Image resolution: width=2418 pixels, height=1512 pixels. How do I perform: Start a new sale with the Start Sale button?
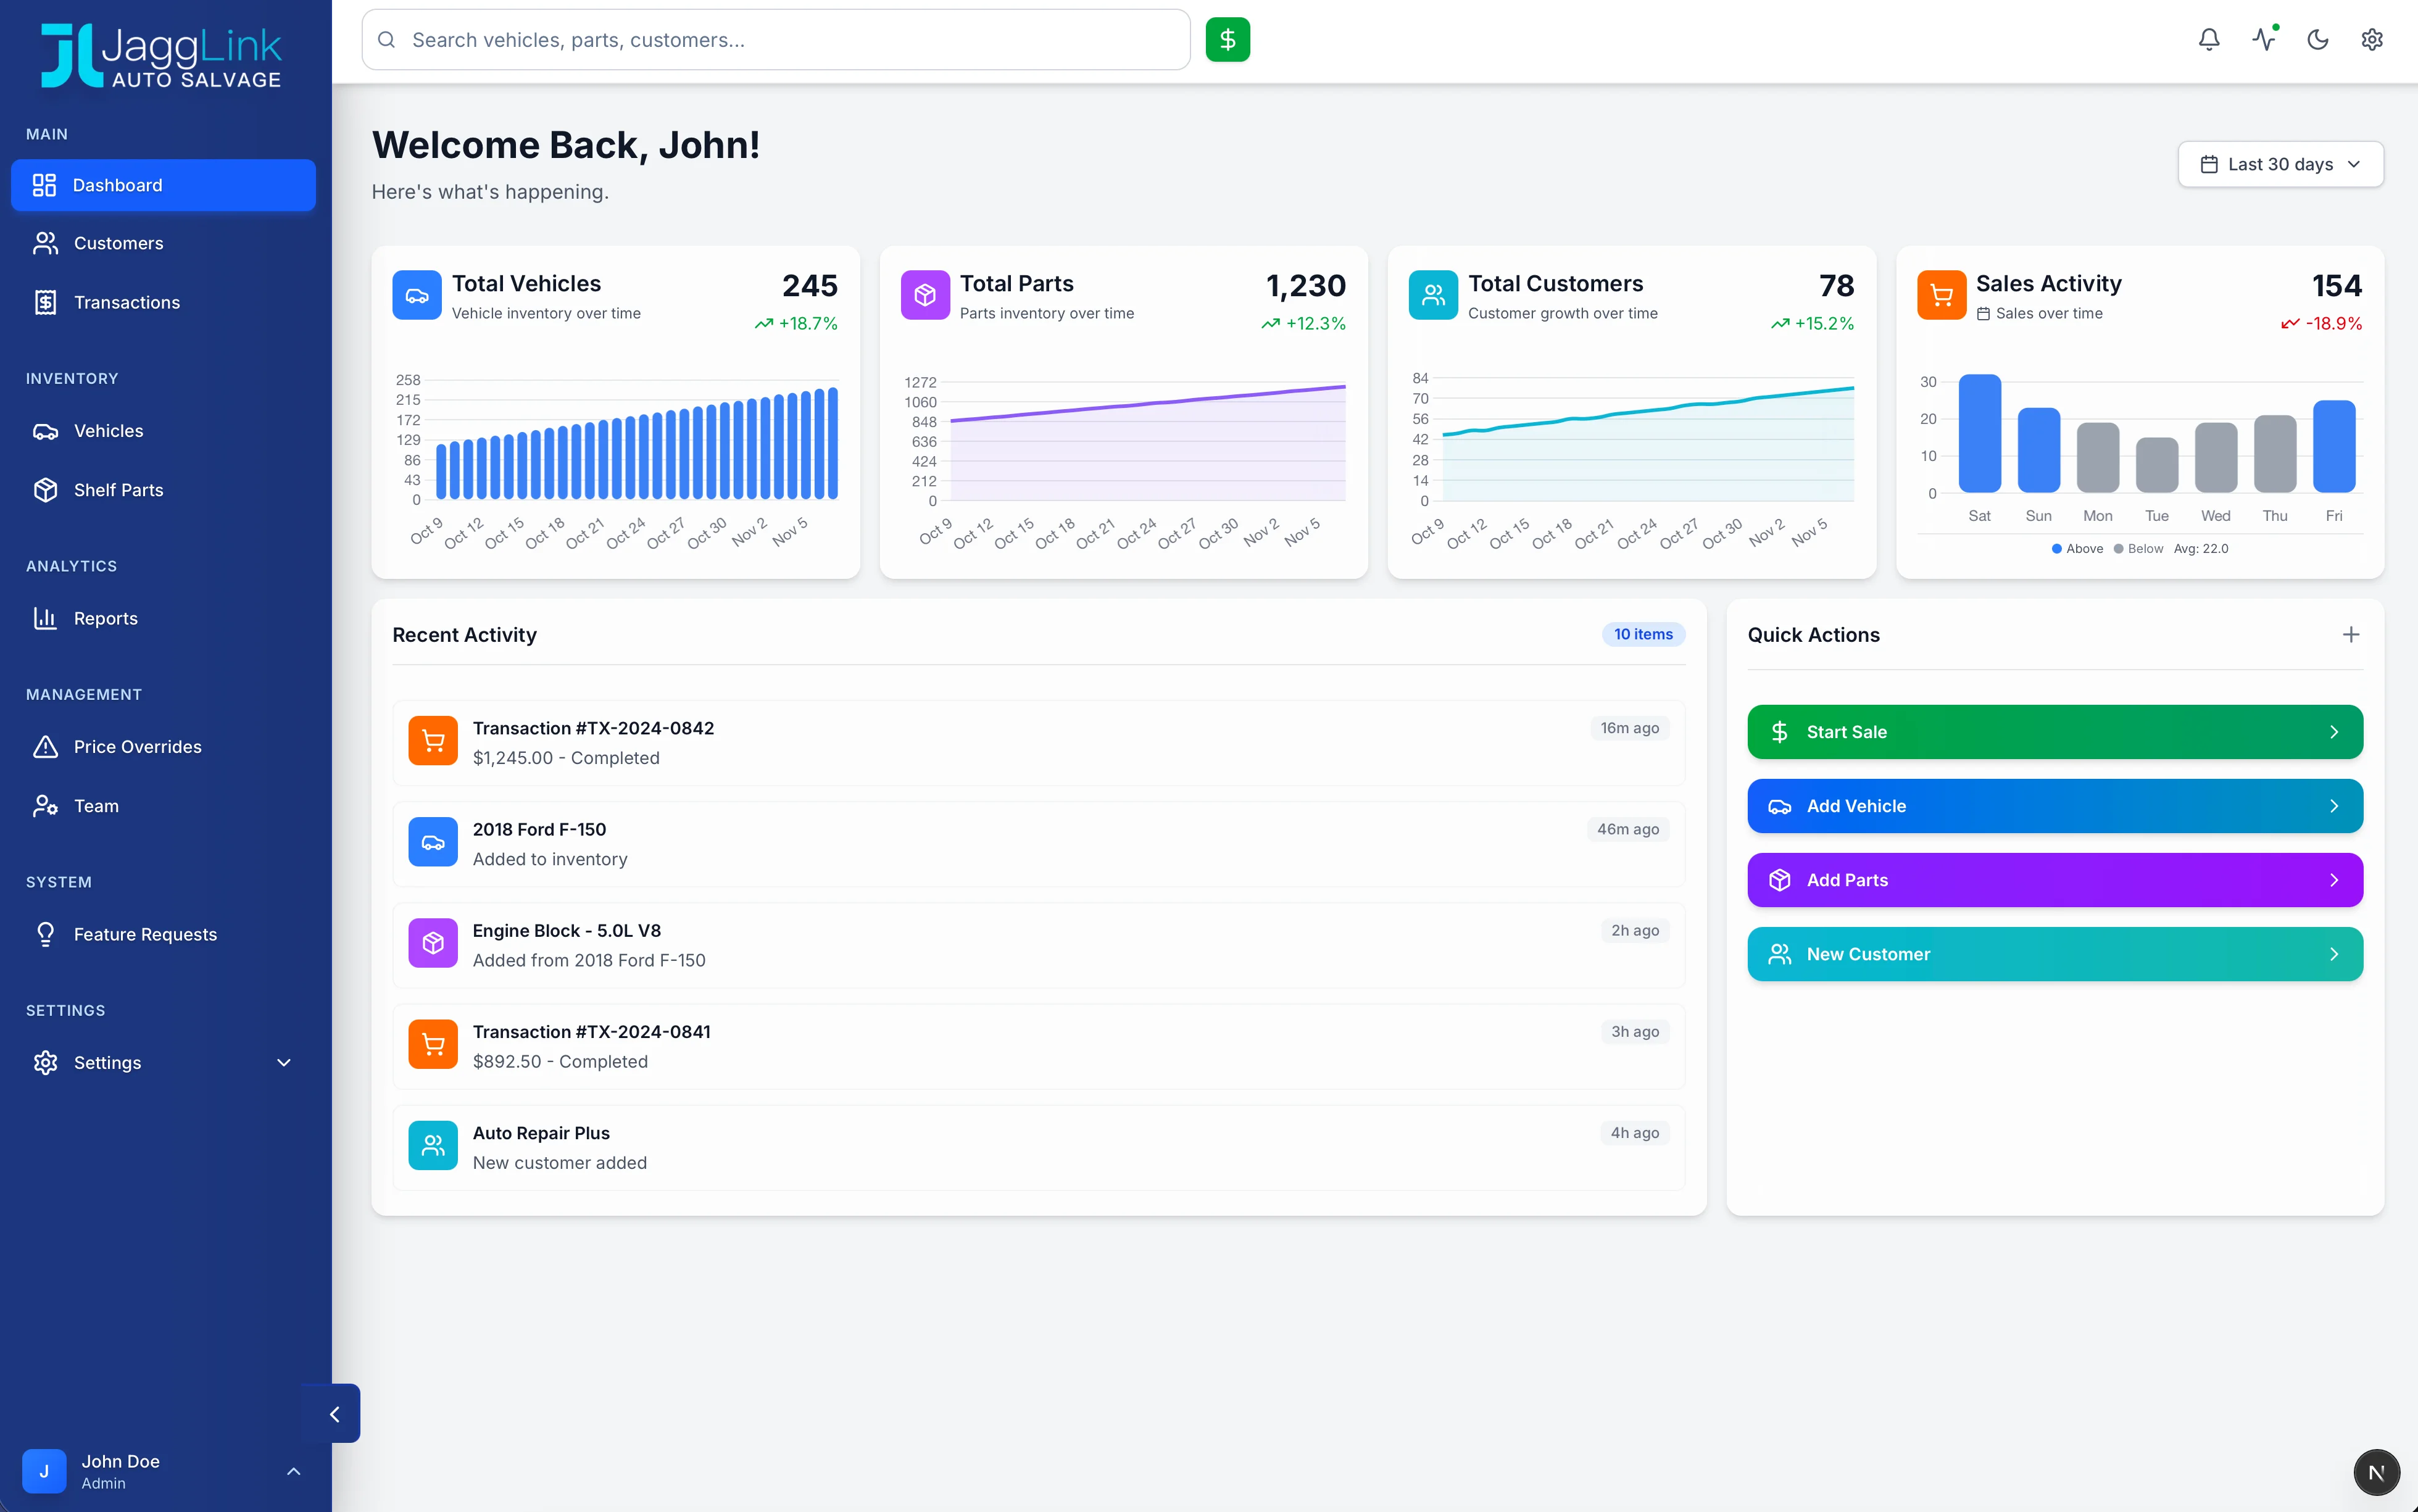(2053, 731)
